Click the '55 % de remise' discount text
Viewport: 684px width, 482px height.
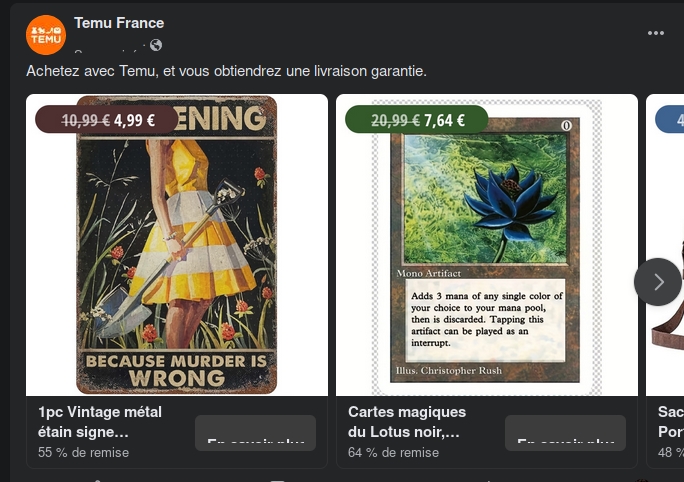pos(83,452)
